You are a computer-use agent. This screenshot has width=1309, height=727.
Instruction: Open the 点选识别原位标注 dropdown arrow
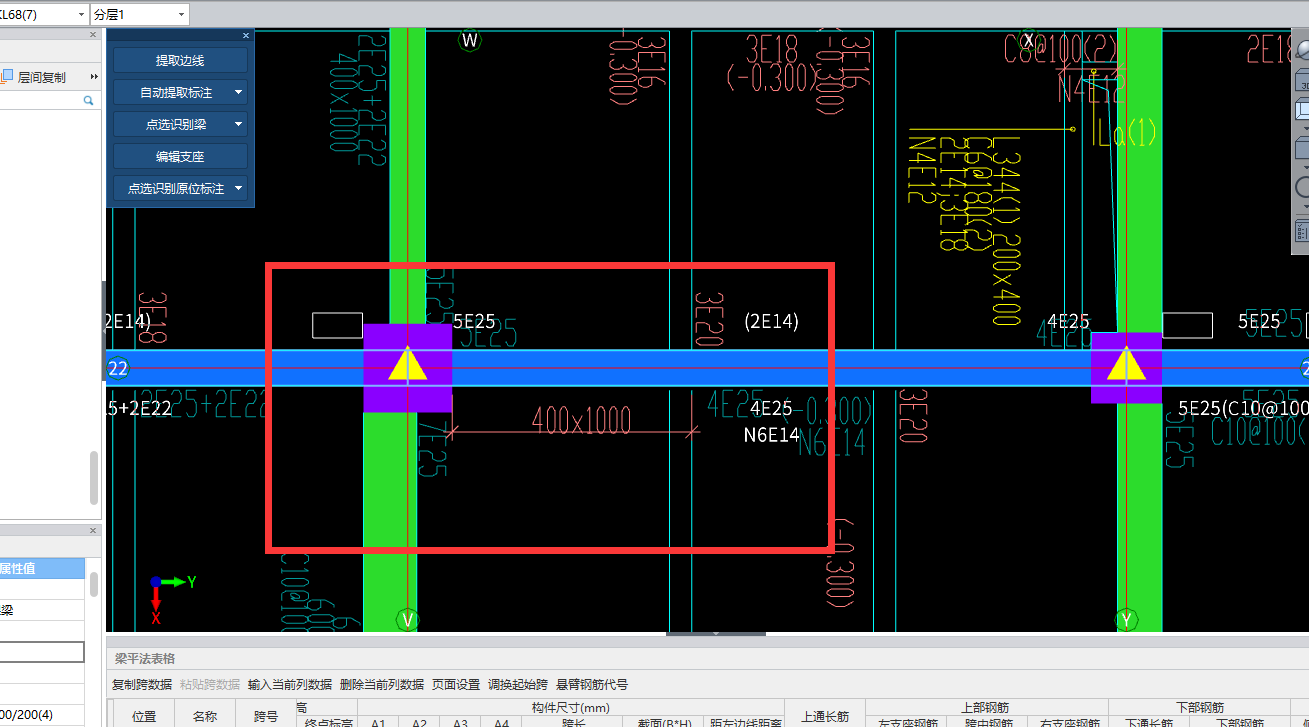pyautogui.click(x=238, y=189)
